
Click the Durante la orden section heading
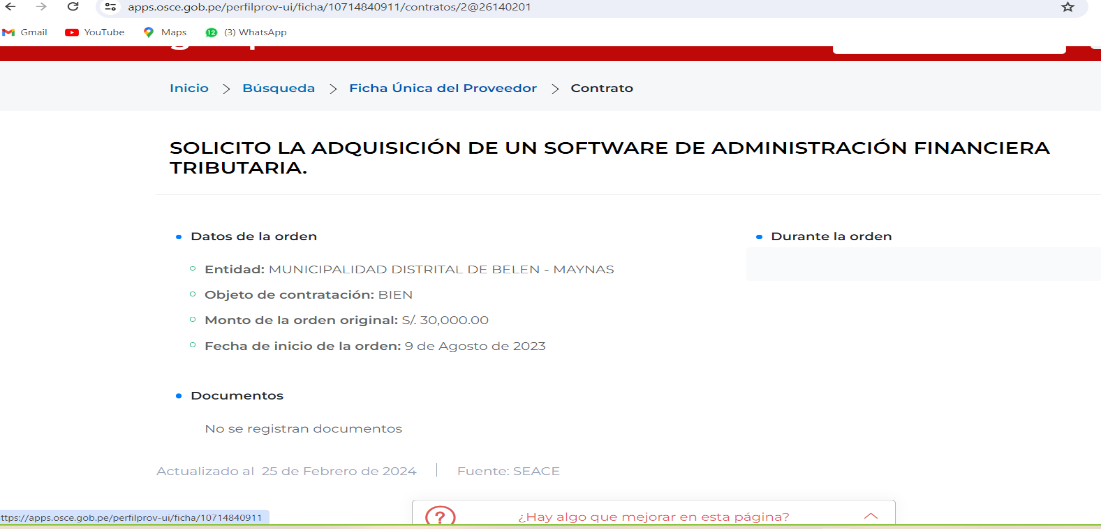coord(830,236)
